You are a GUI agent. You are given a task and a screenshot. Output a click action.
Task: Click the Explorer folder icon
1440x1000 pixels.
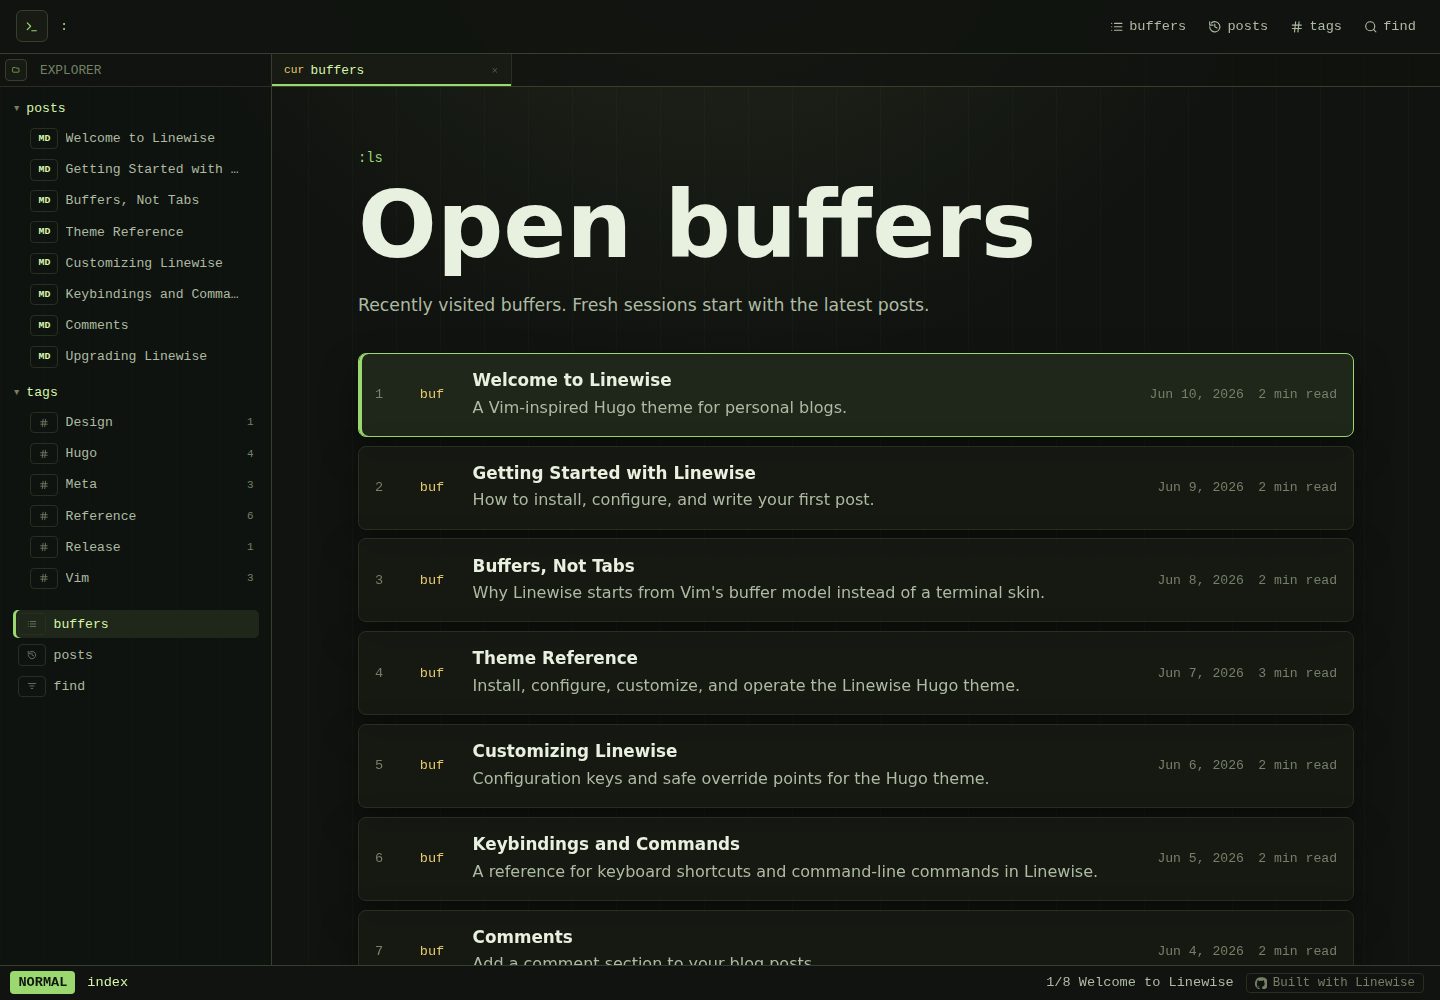(16, 70)
